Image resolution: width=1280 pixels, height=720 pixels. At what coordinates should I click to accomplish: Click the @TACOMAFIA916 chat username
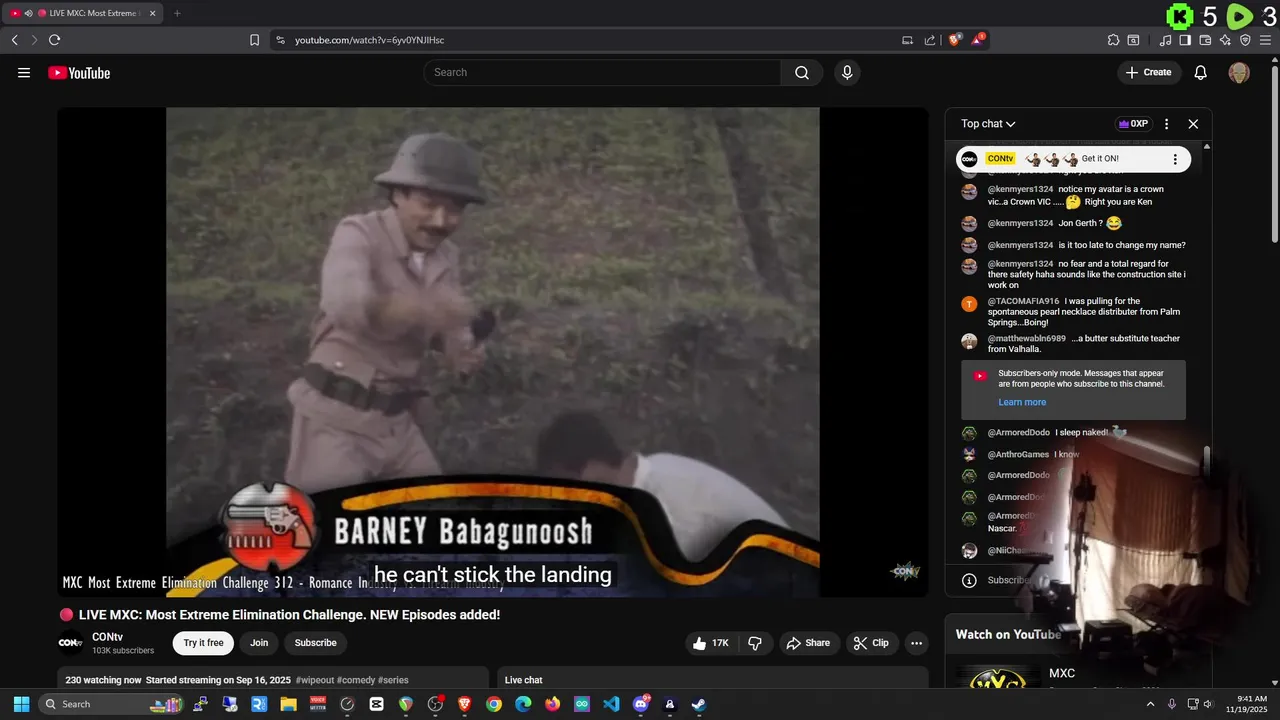click(1023, 301)
